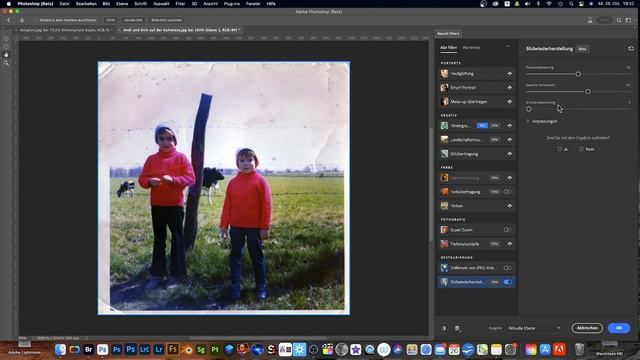The image size is (640, 360).
Task: Select the Nein satisfaction radio option
Action: click(581, 149)
